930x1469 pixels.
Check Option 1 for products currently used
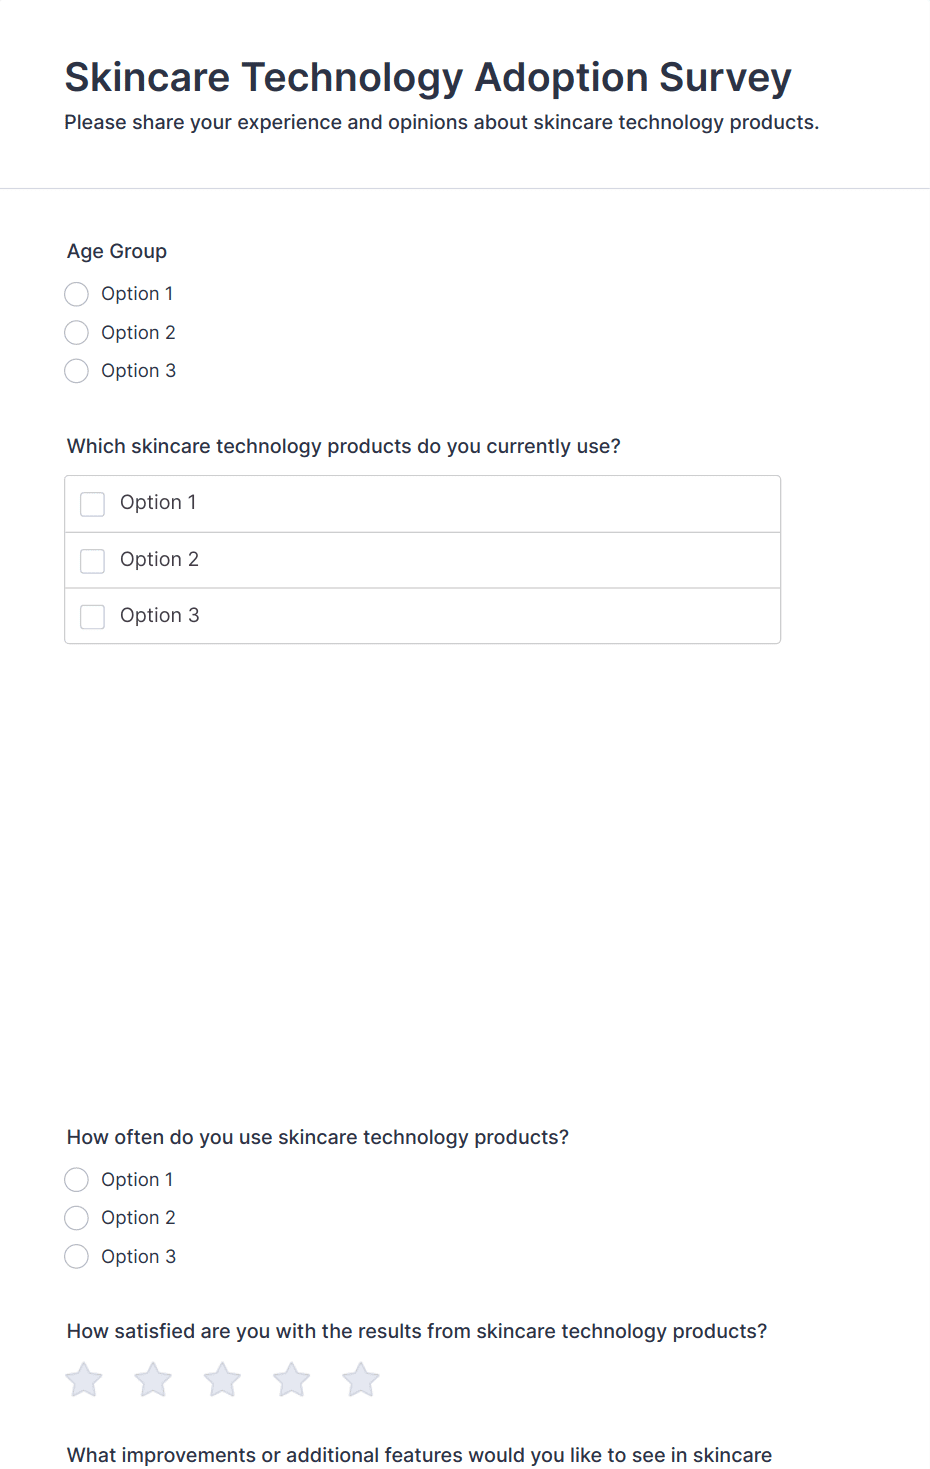(x=93, y=504)
